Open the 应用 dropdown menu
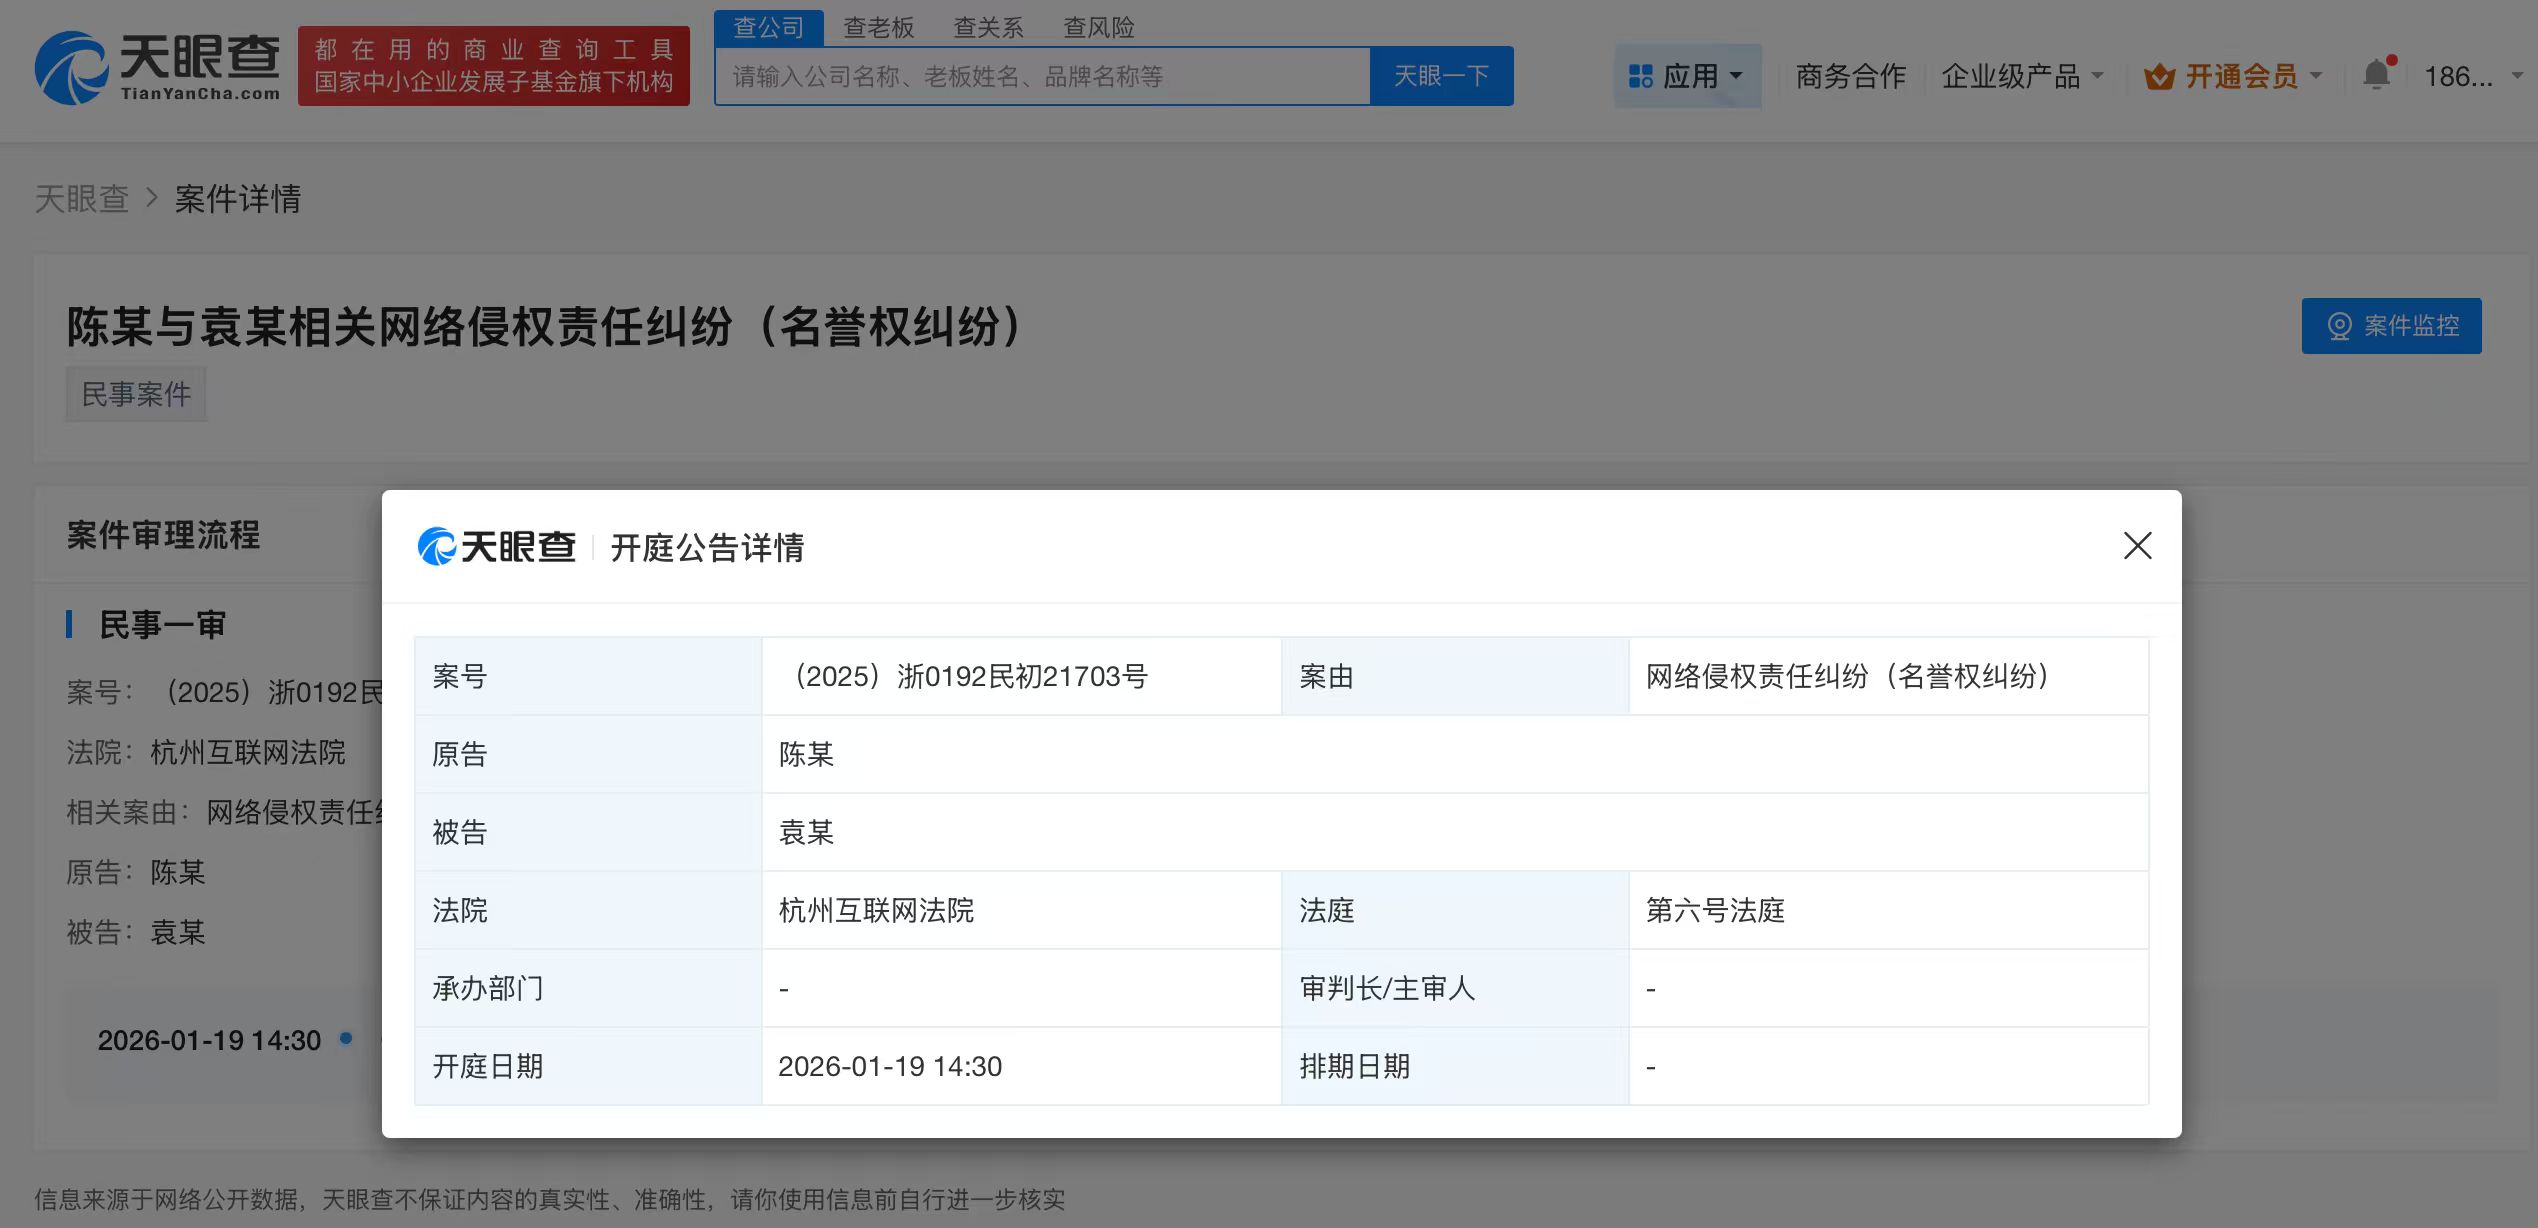The width and height of the screenshot is (2538, 1228). point(1692,75)
